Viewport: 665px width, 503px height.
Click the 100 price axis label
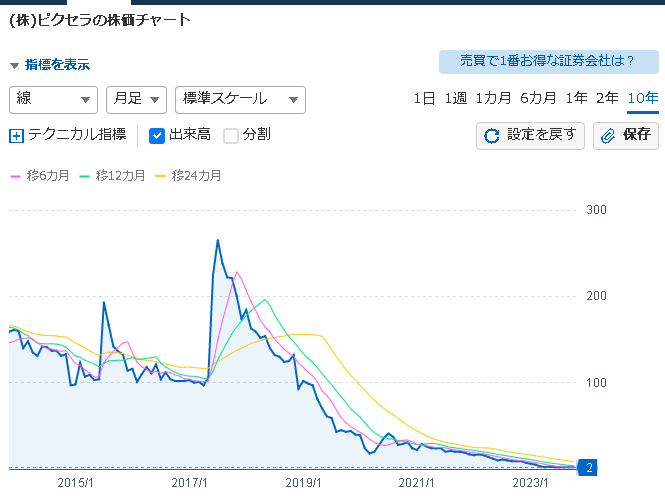click(x=596, y=383)
